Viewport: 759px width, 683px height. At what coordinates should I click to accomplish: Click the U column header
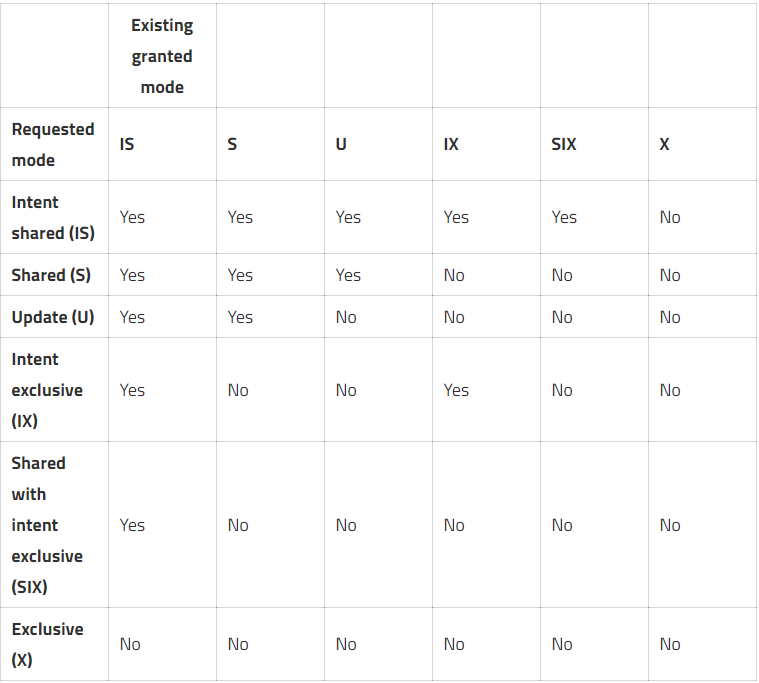tap(341, 144)
